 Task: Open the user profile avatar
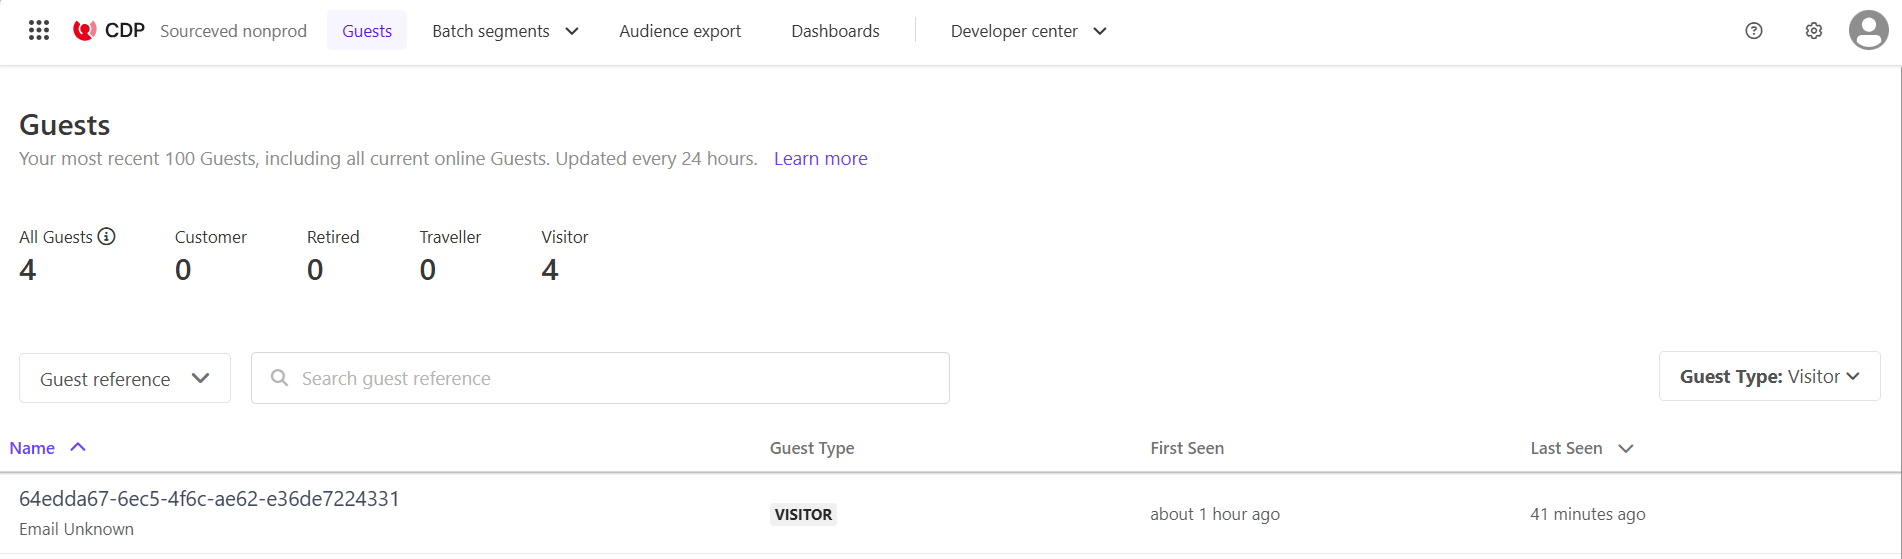pos(1867,31)
